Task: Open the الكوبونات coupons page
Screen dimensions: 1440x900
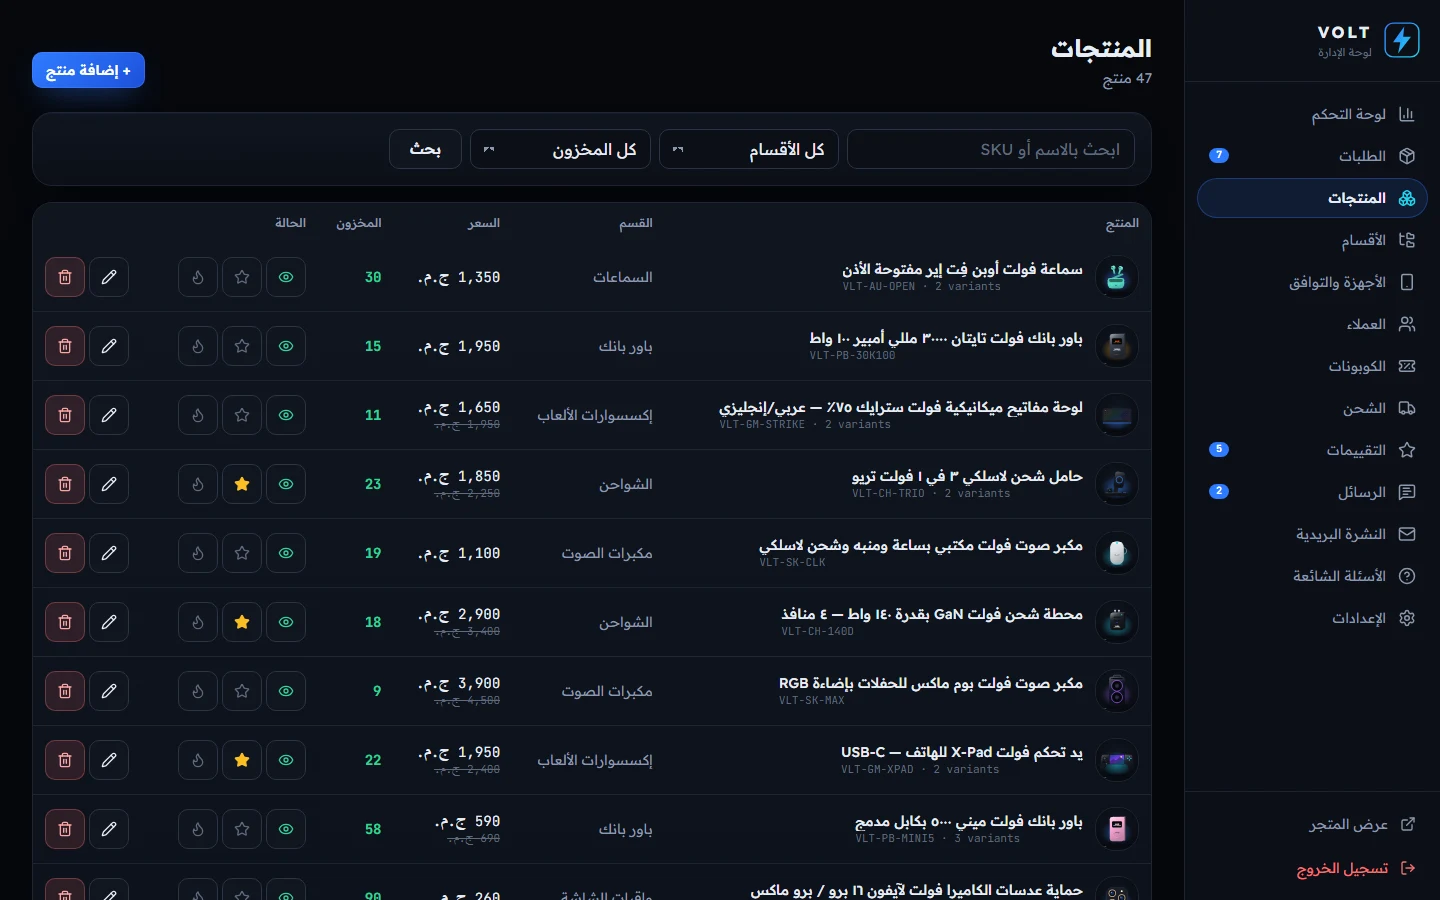Action: tap(1312, 366)
